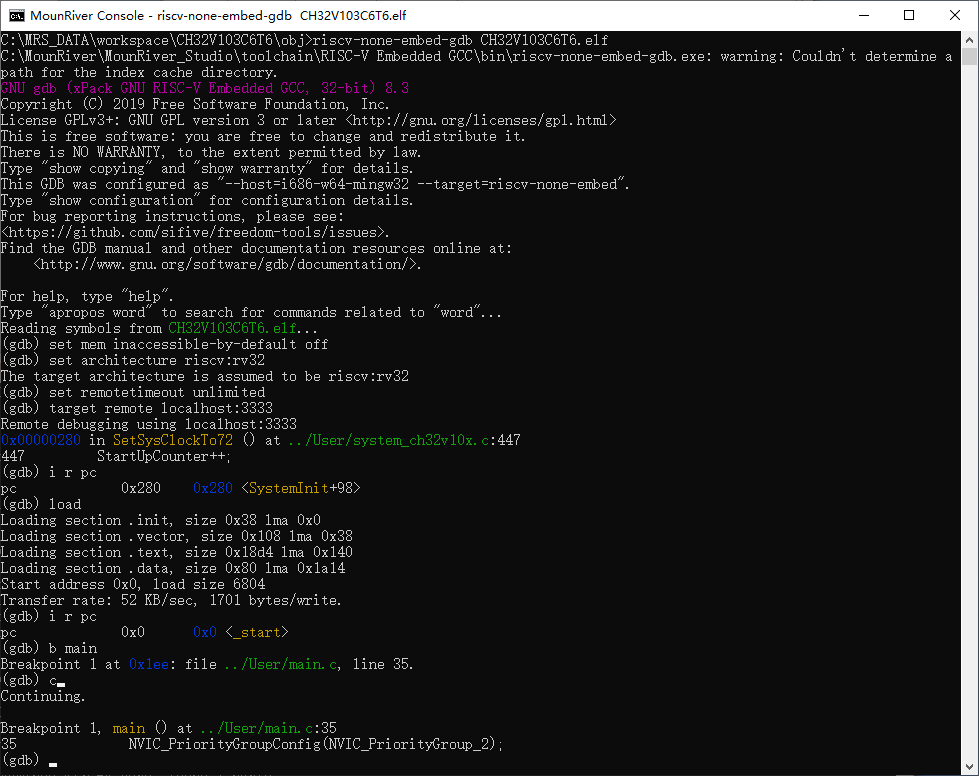Click the 'For help, type "help".' line
The width and height of the screenshot is (979, 776).
pos(87,297)
